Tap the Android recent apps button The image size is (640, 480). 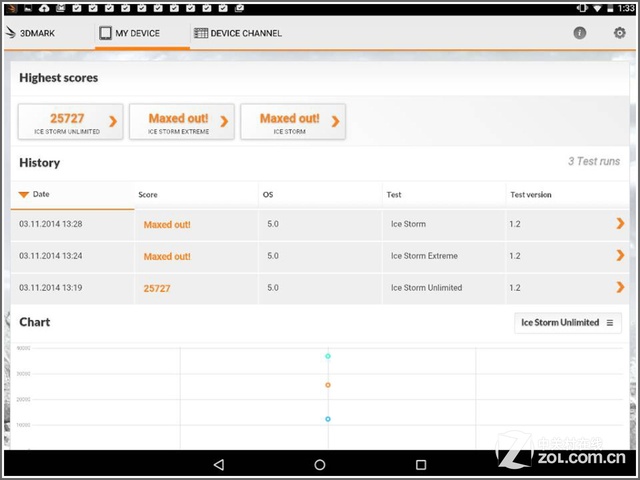point(421,464)
